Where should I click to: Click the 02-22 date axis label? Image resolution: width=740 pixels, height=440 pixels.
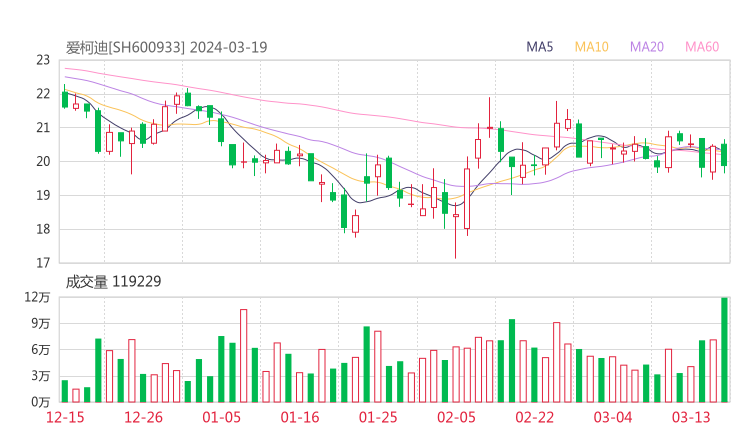(x=534, y=417)
